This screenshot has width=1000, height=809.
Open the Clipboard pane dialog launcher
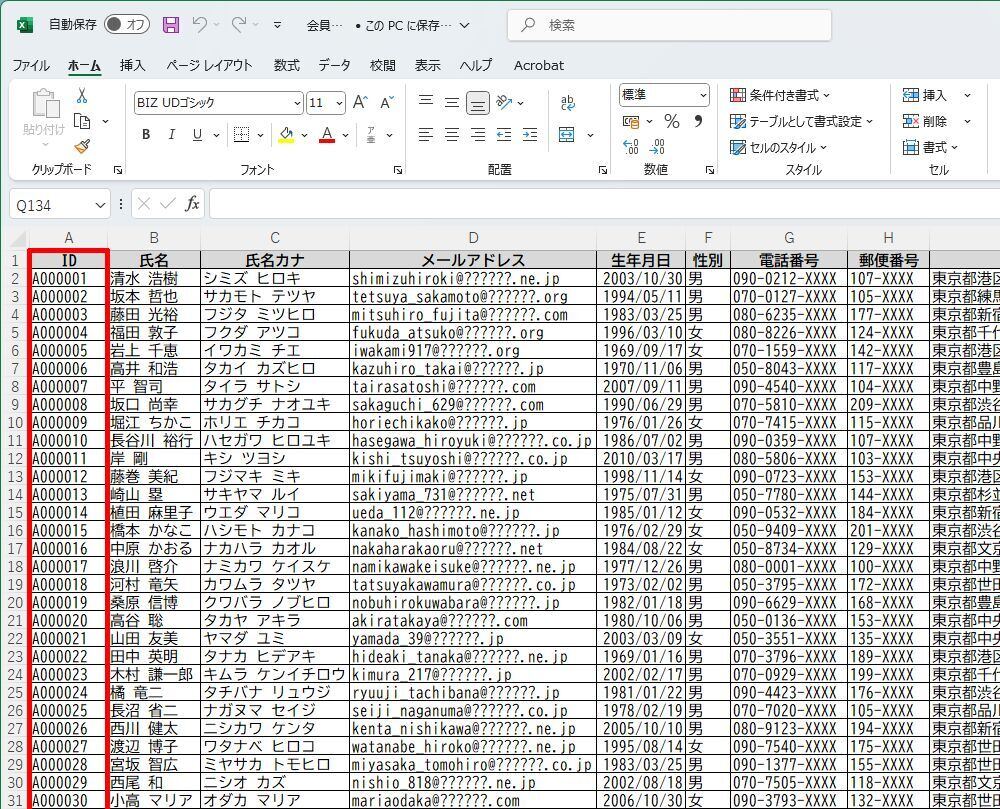click(118, 170)
